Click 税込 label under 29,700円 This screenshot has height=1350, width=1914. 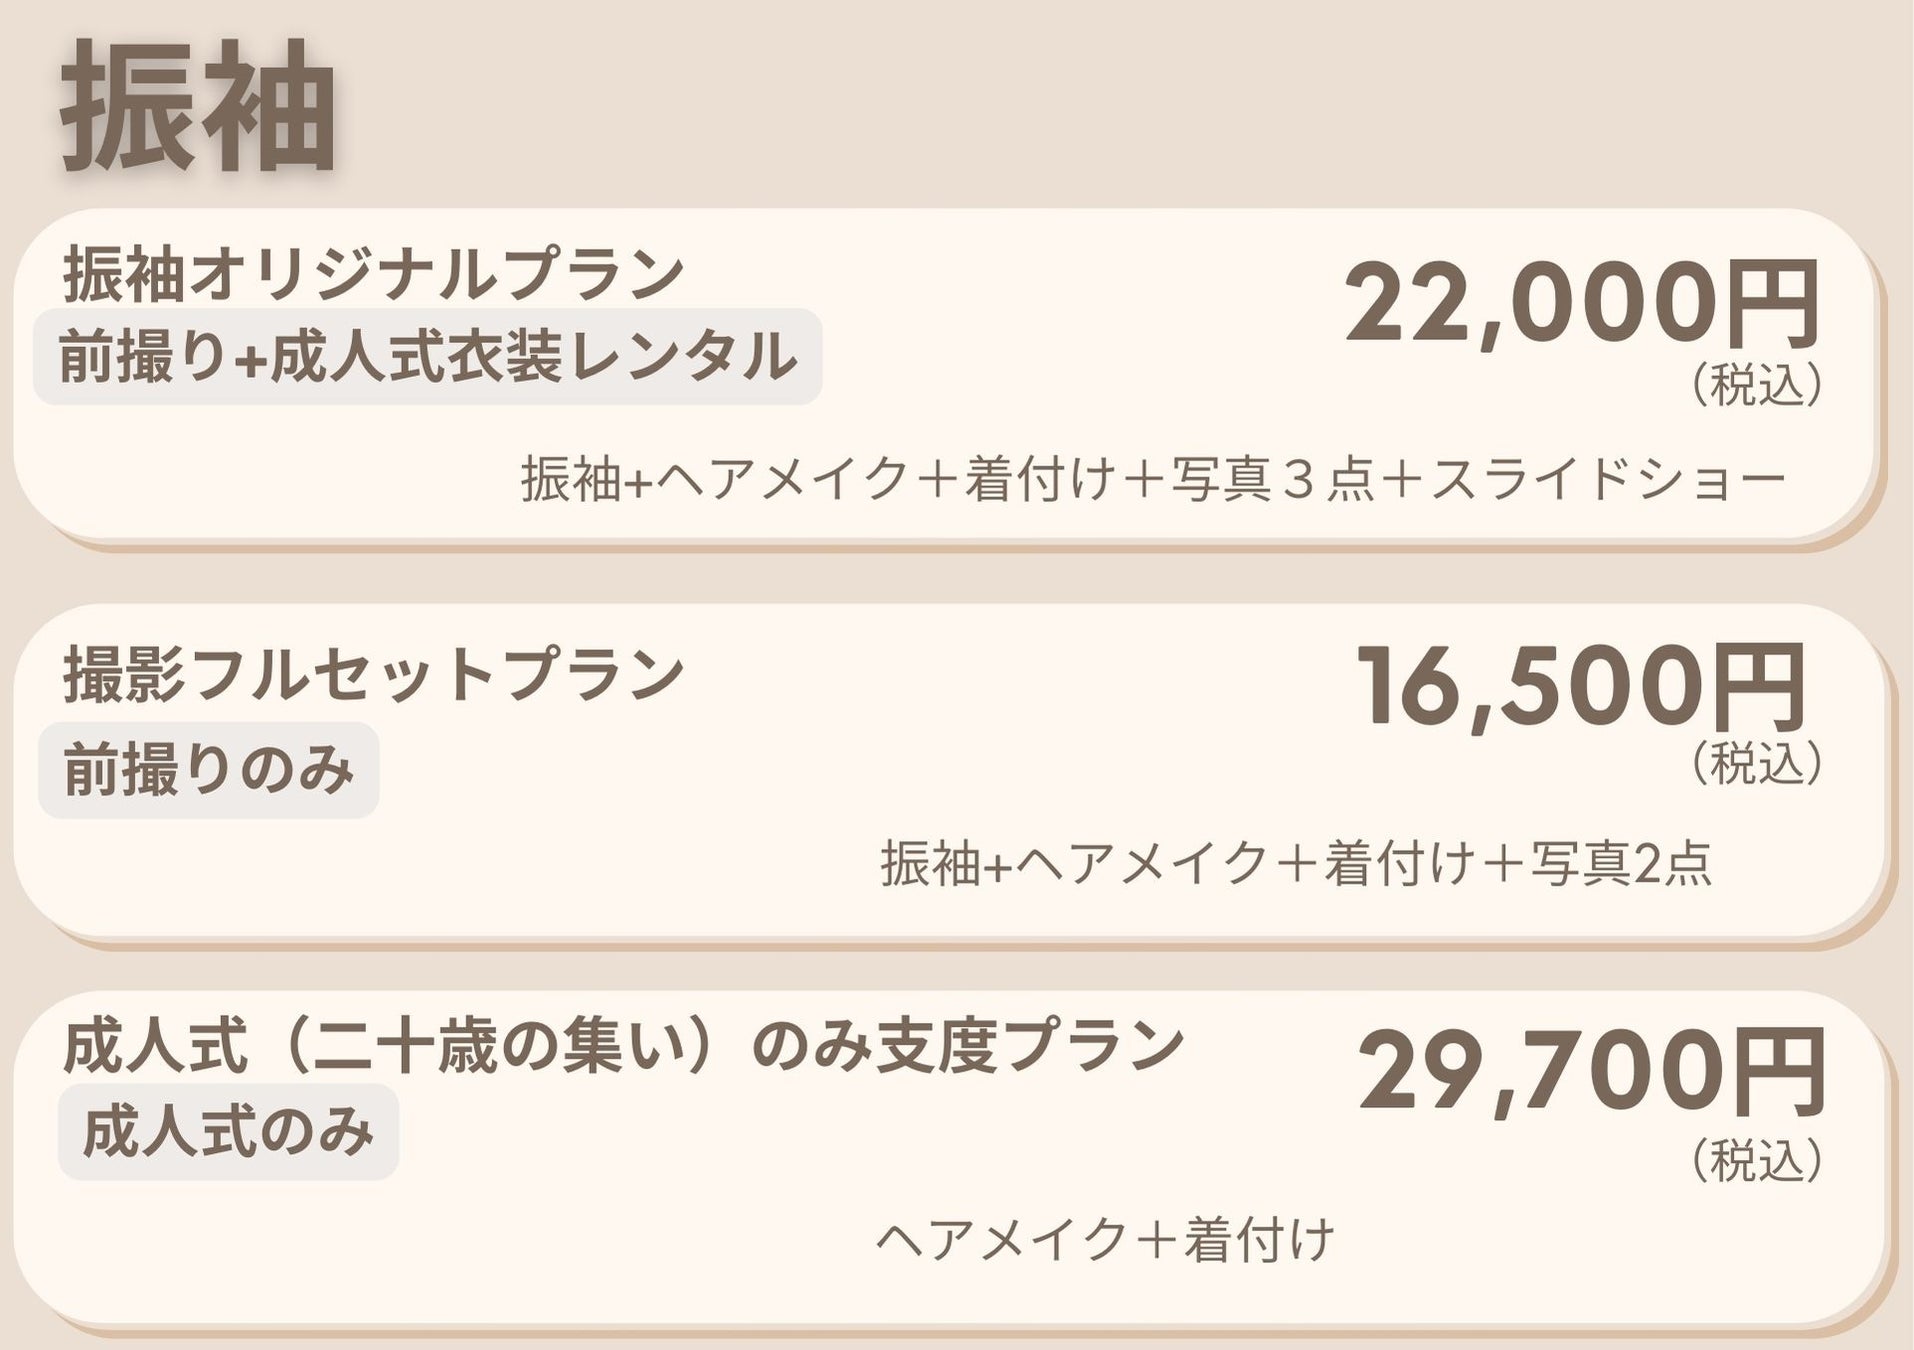(x=1756, y=1160)
